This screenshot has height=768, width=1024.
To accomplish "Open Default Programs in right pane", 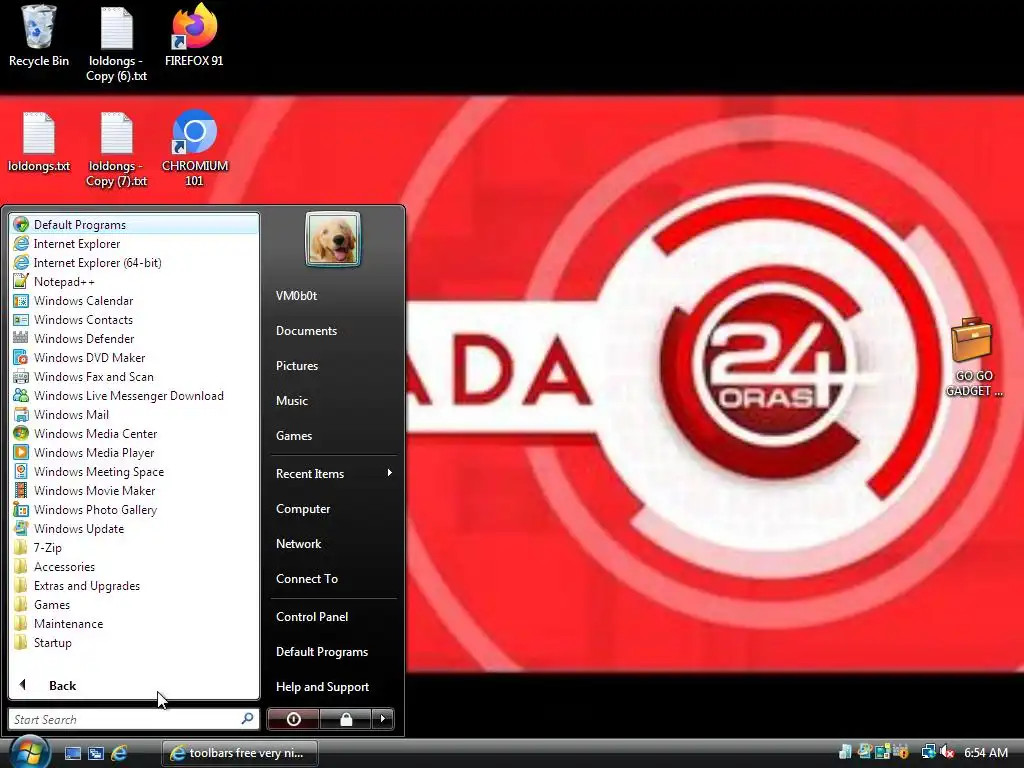I will [321, 651].
